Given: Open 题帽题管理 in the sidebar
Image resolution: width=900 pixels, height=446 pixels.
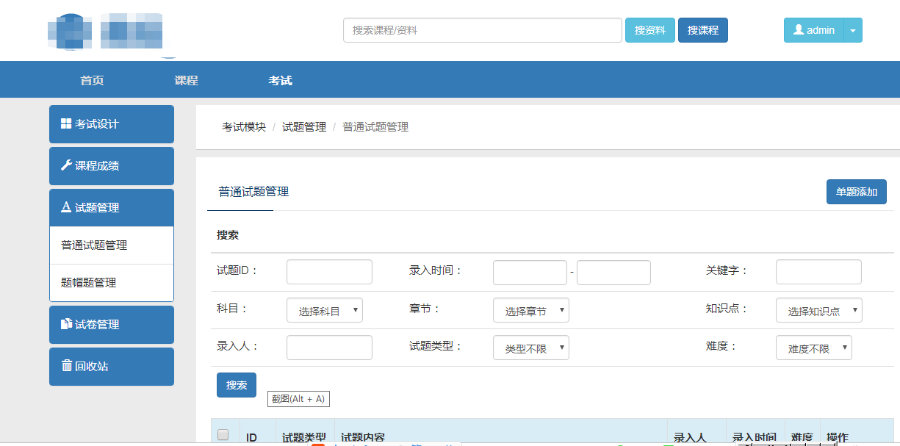Looking at the screenshot, I should 88,283.
